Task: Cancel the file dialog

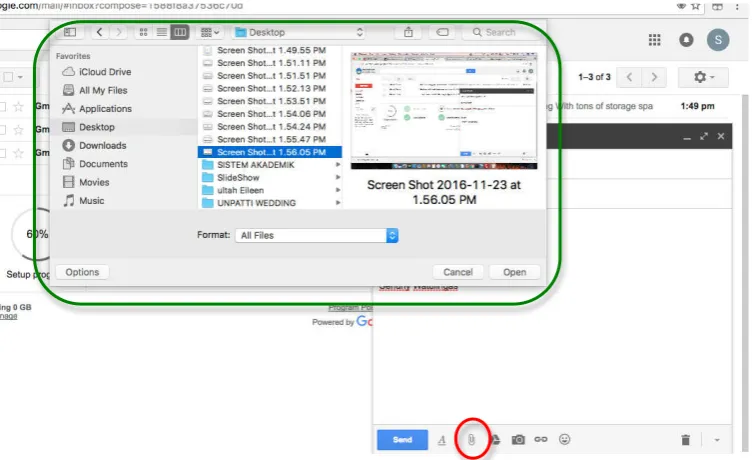Action: click(x=458, y=272)
